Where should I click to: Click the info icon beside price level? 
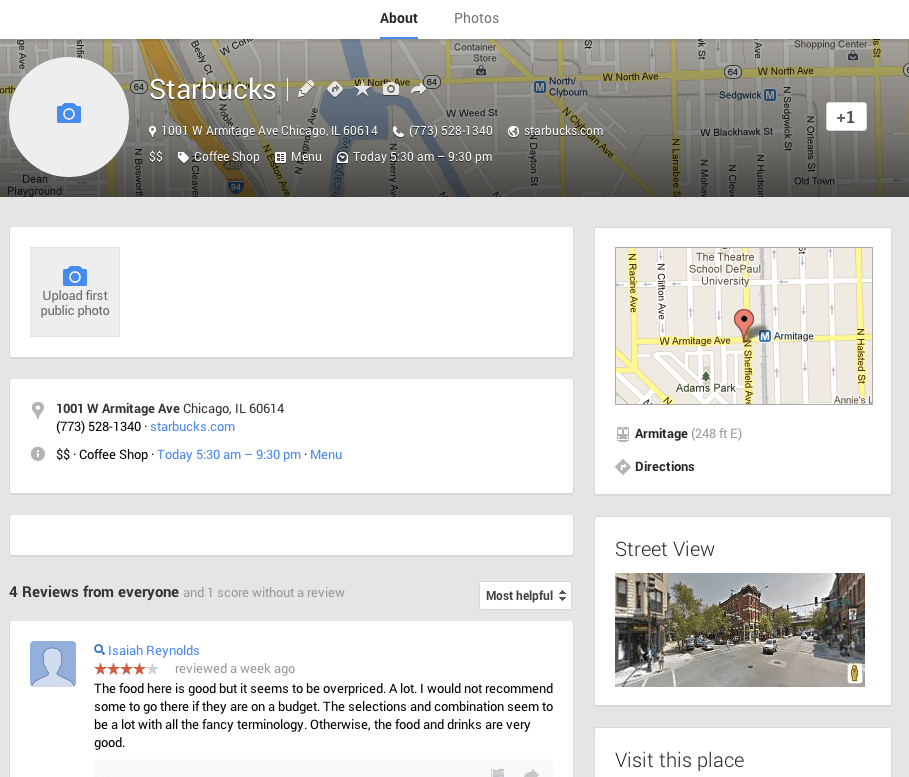pos(38,454)
